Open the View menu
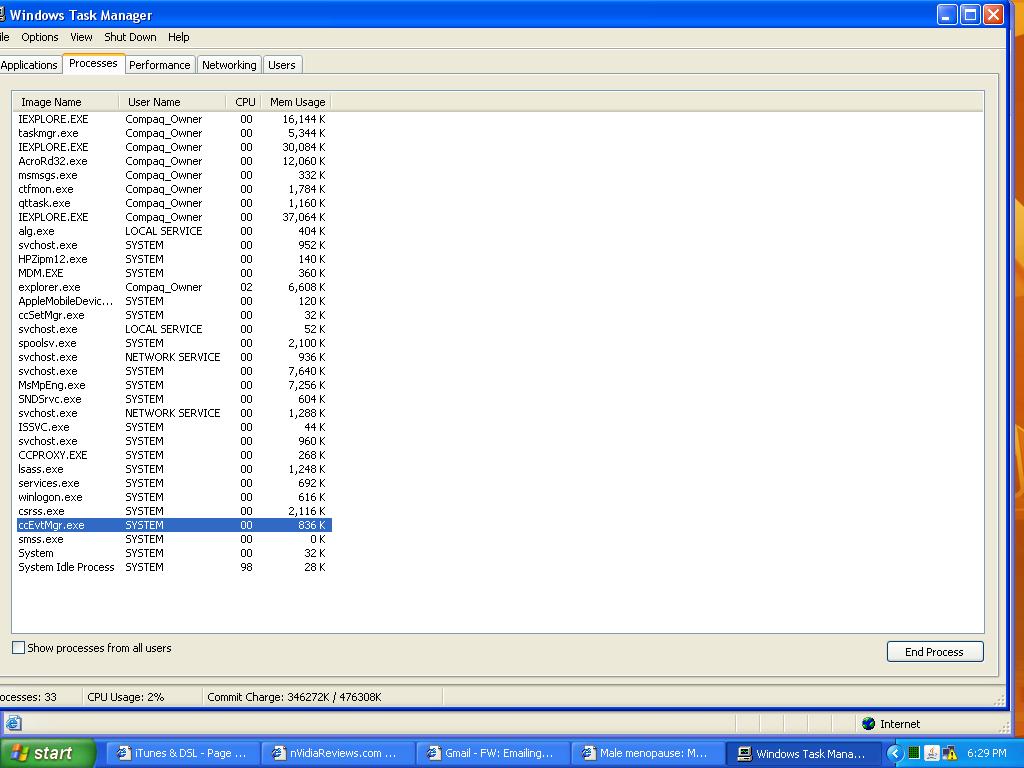Screen dimensions: 1024x768 click(x=81, y=37)
